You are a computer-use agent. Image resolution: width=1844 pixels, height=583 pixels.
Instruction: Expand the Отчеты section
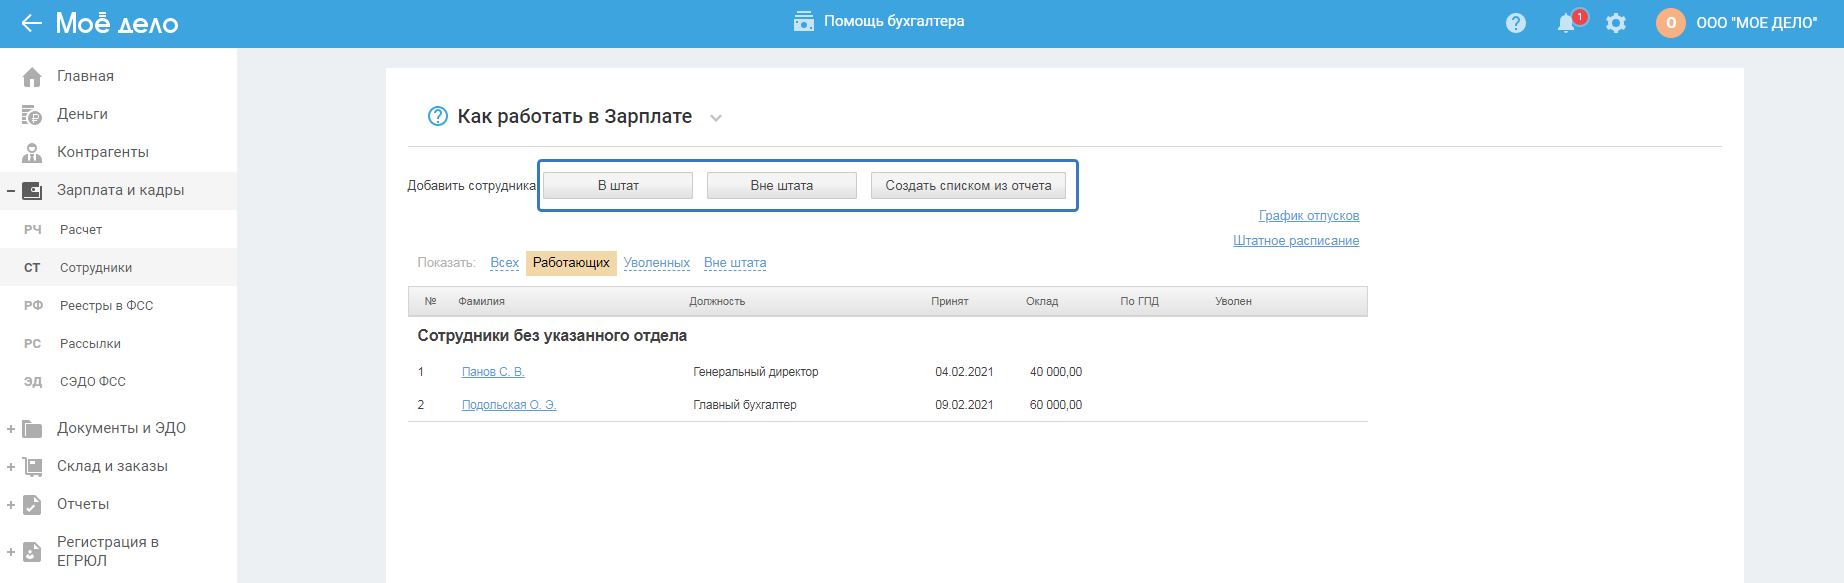point(11,505)
